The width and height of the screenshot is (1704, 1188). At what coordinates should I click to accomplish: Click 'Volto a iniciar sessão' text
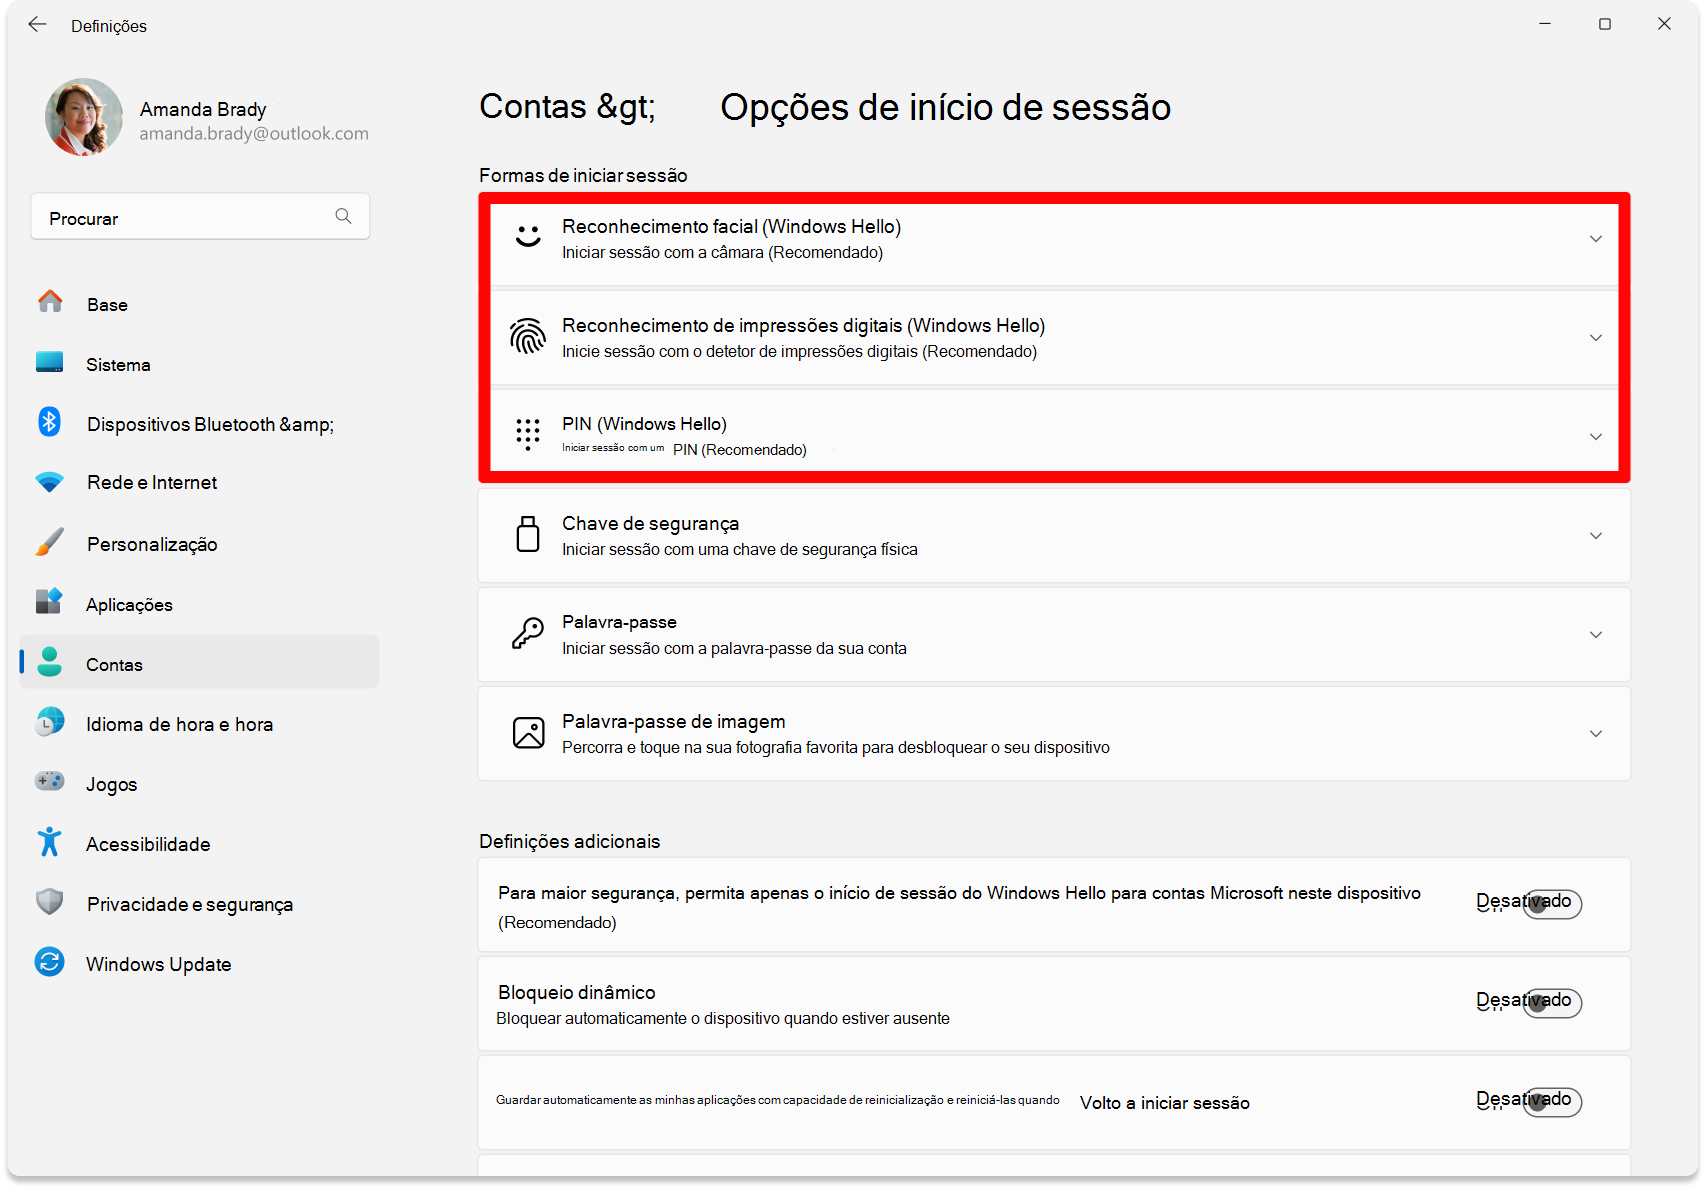(x=1164, y=1103)
